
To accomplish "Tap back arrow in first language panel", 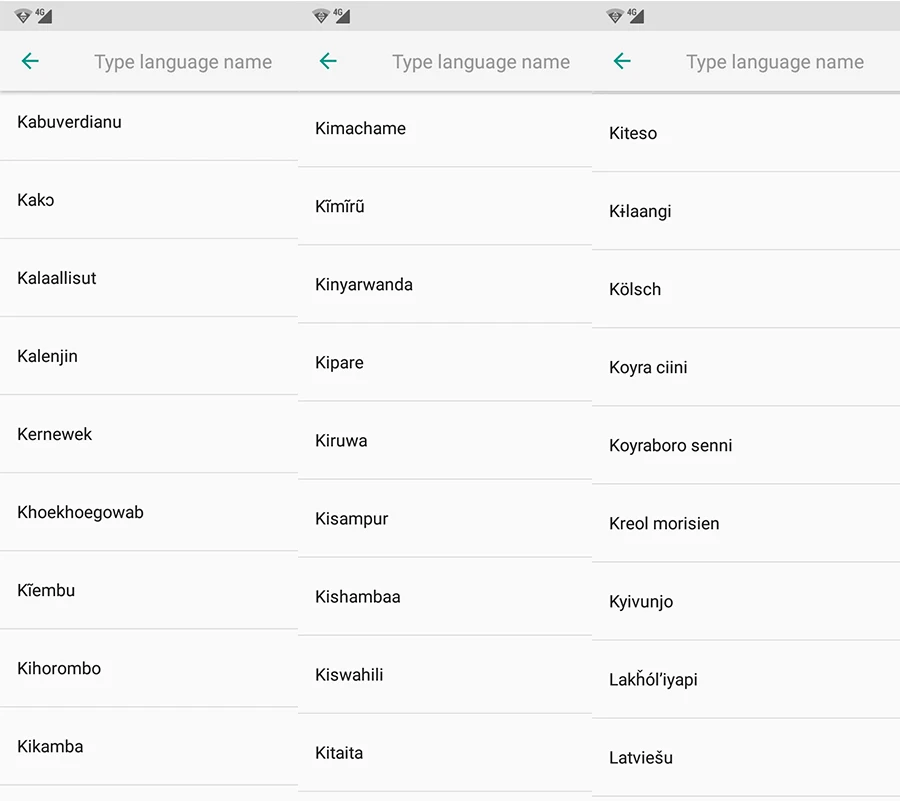I will click(x=30, y=61).
